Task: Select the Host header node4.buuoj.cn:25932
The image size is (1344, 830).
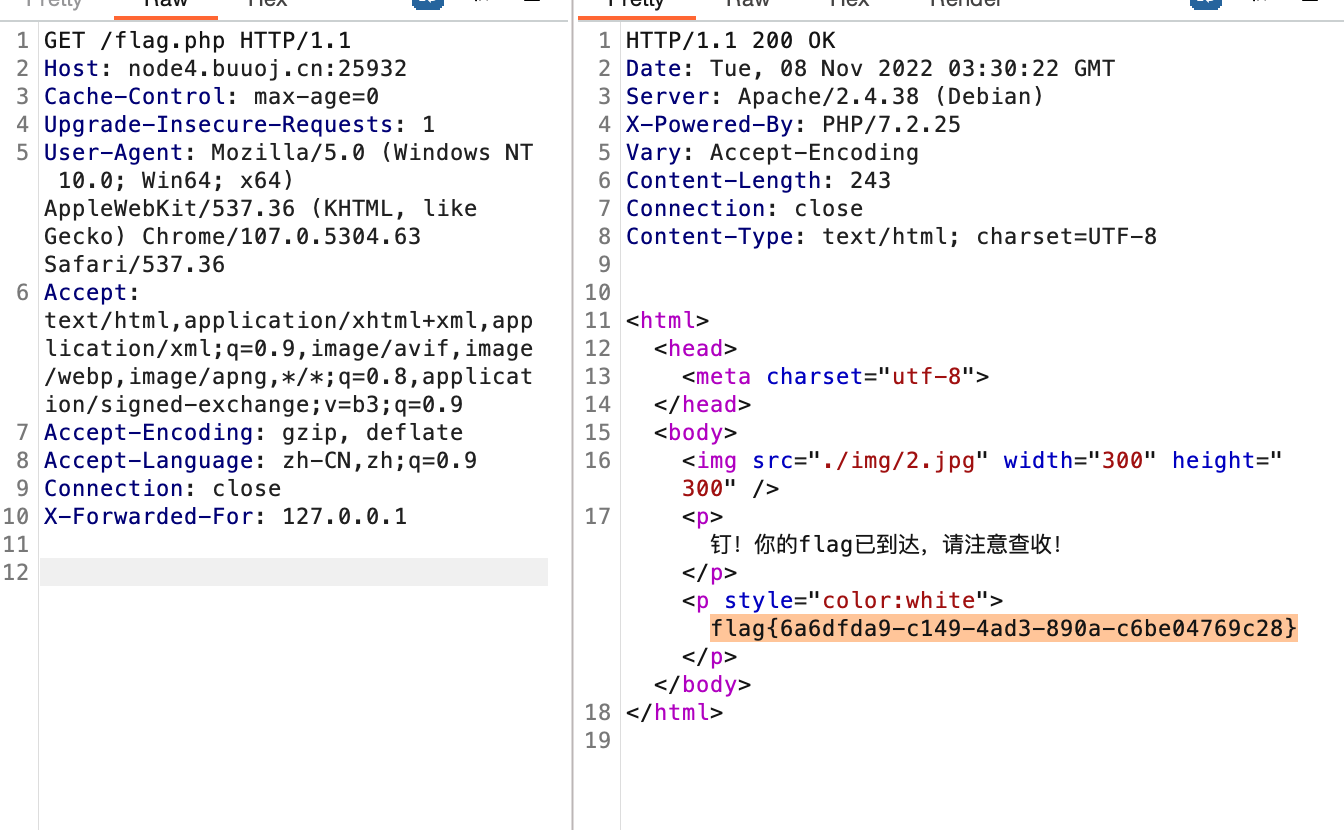Action: point(225,69)
